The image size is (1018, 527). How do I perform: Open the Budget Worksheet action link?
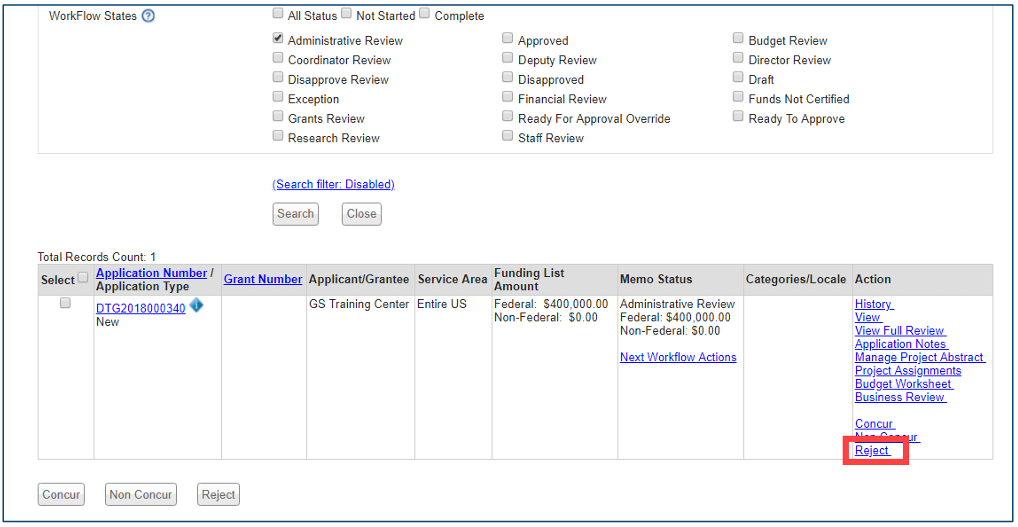903,384
